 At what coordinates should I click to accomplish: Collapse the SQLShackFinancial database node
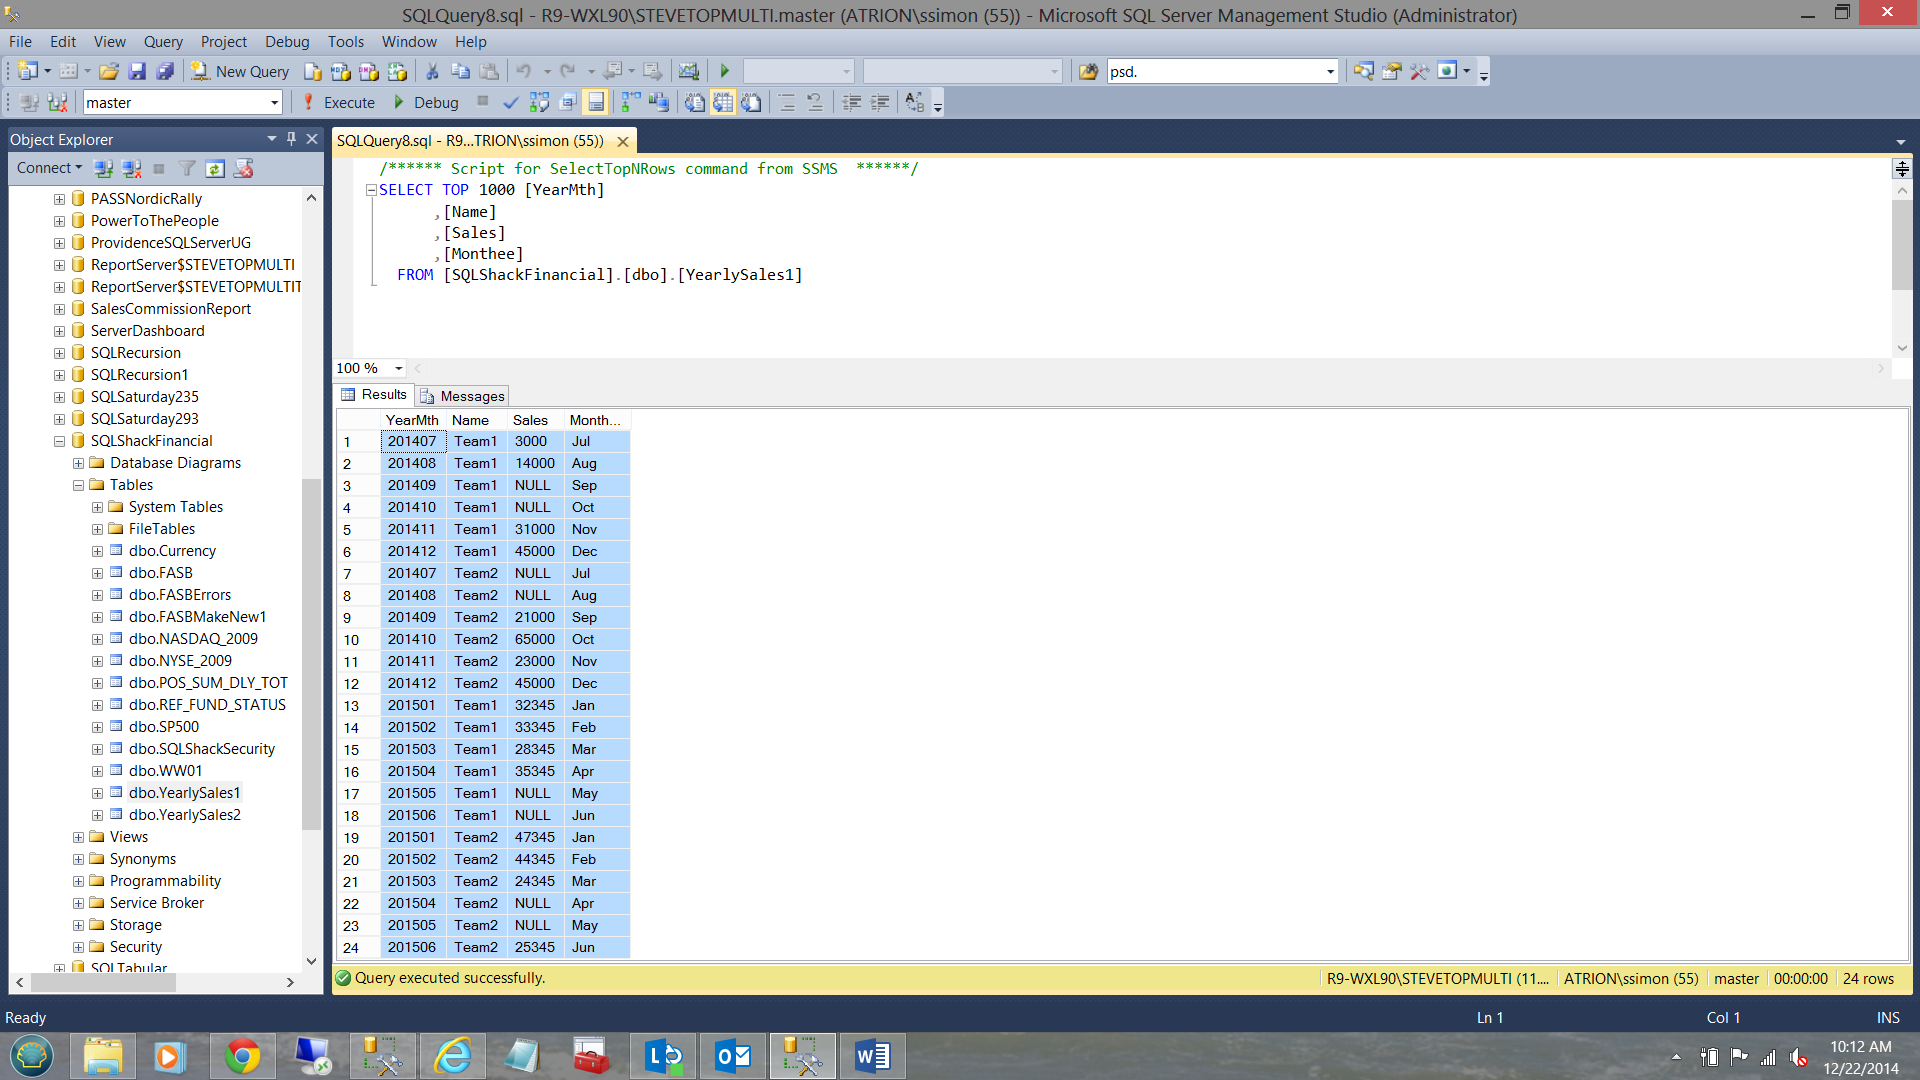59,441
